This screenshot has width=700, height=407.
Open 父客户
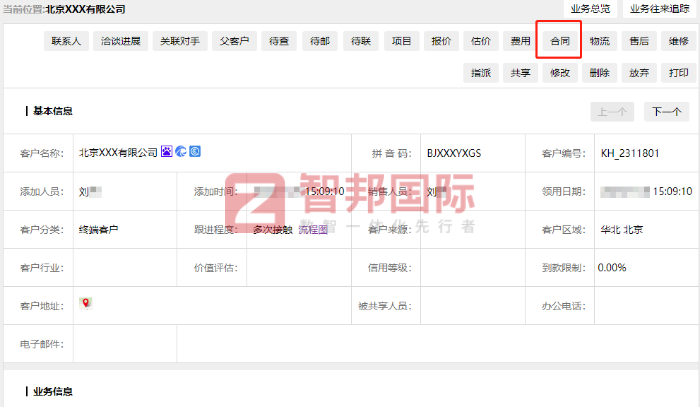234,41
